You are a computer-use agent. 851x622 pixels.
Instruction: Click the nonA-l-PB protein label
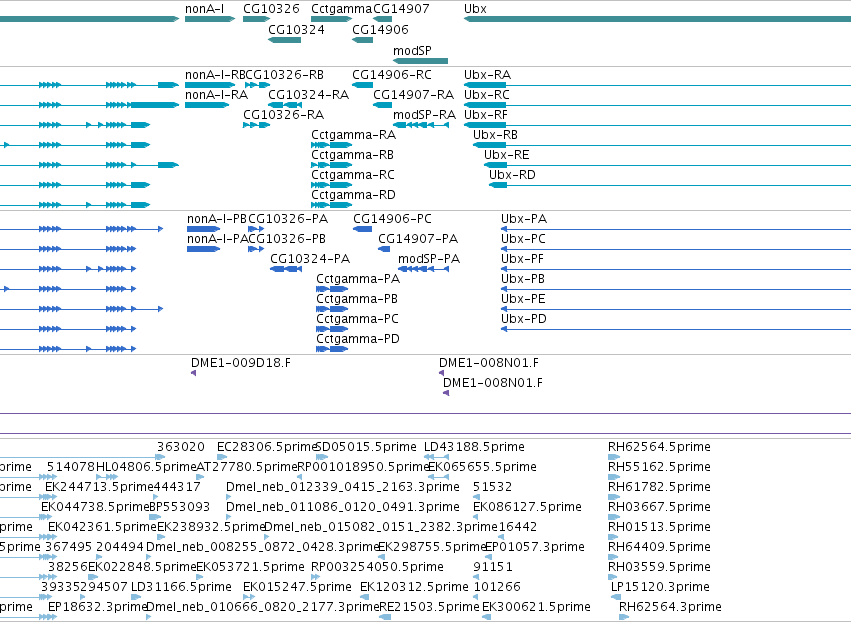(x=217, y=219)
